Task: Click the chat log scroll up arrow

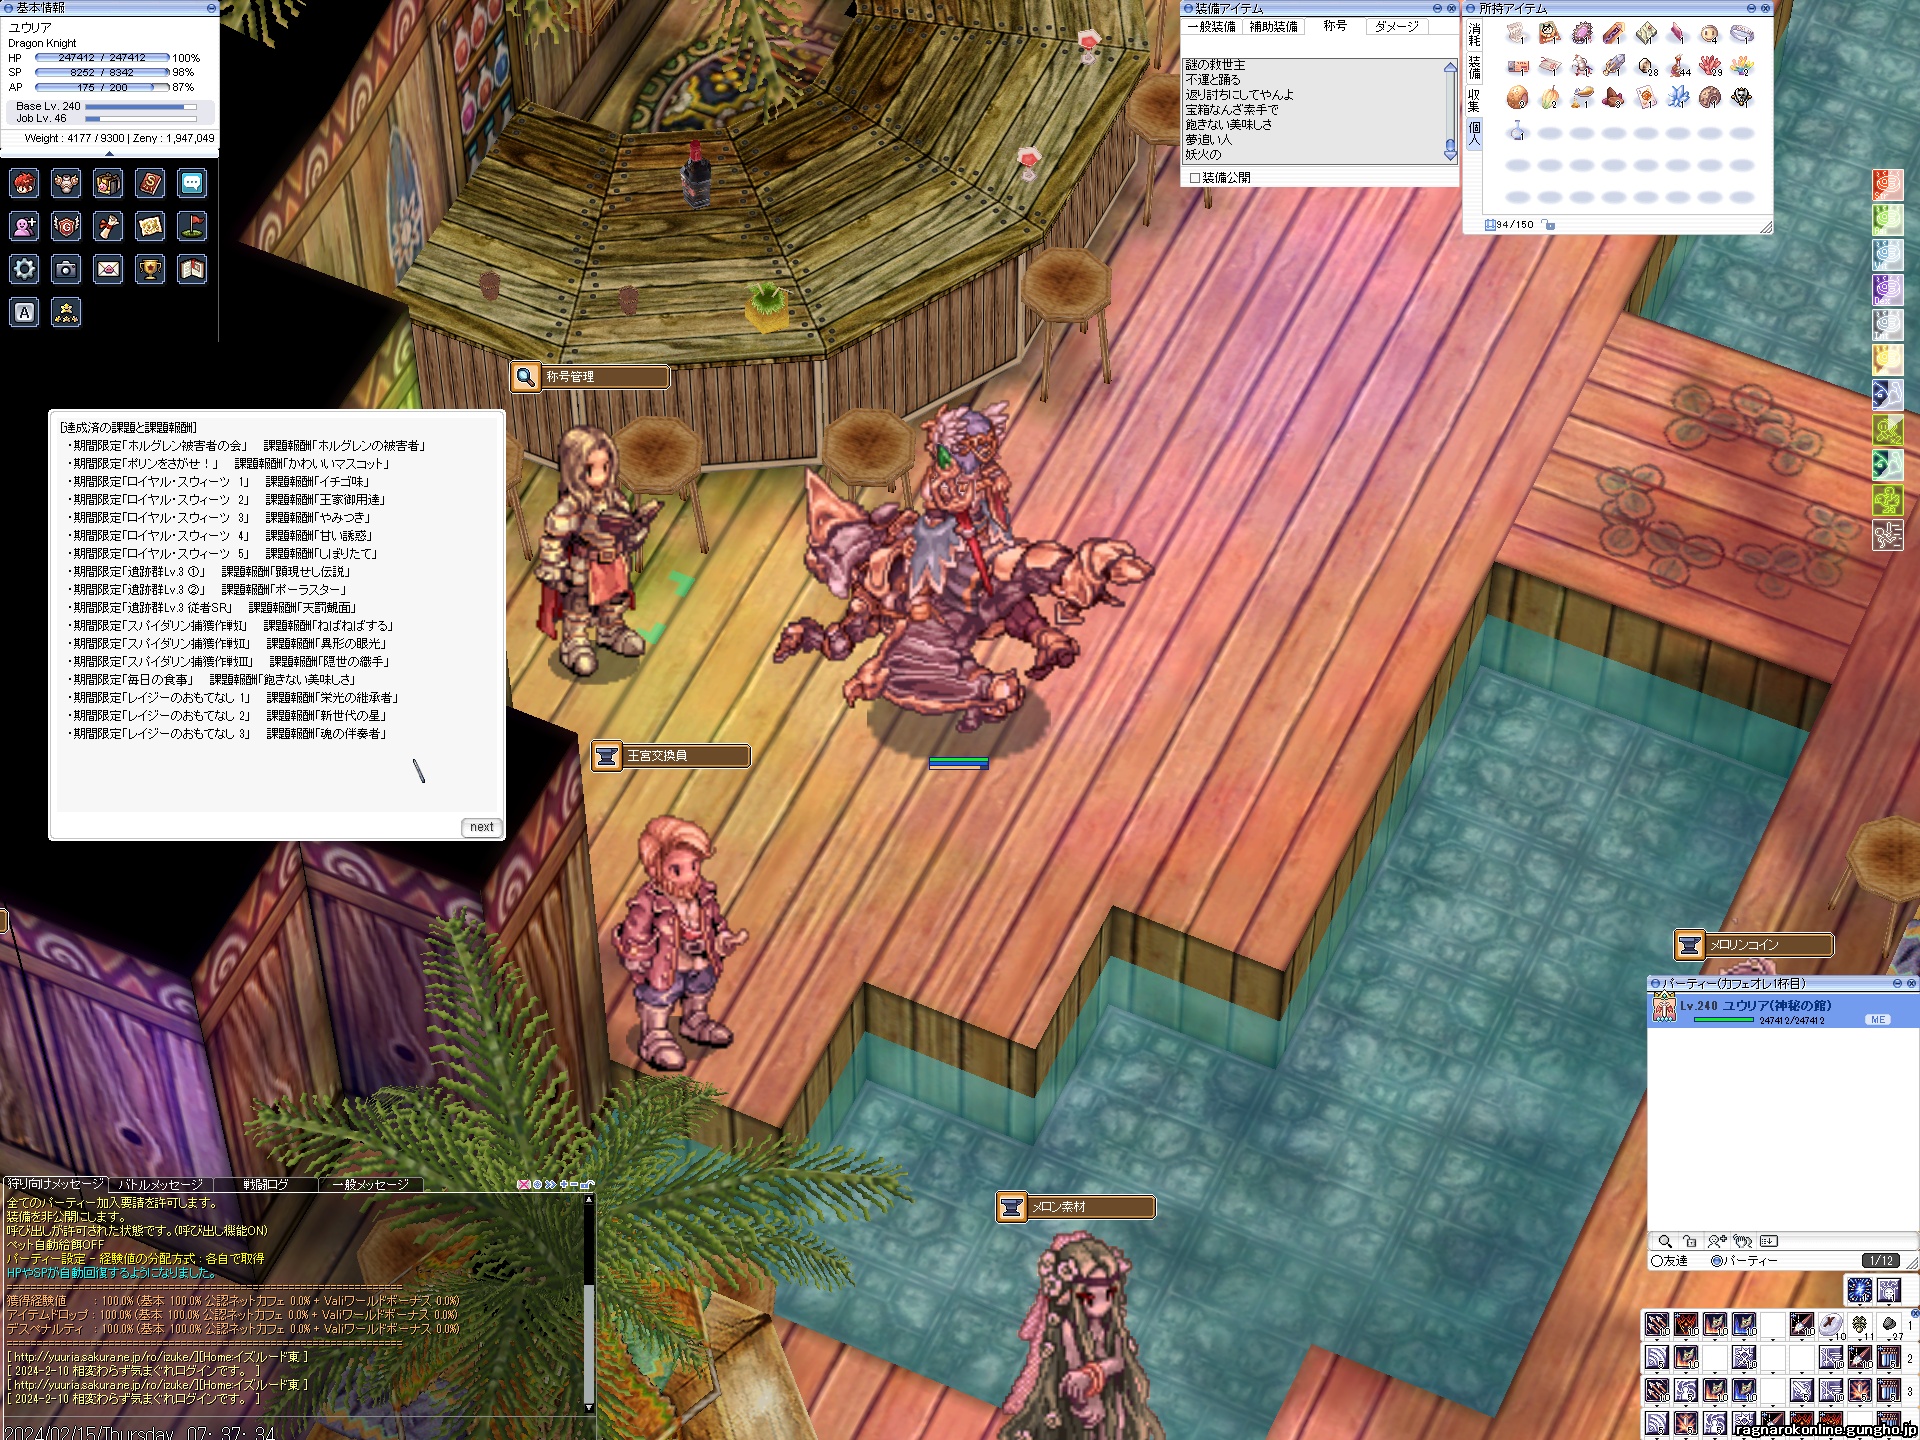Action: [589, 1200]
